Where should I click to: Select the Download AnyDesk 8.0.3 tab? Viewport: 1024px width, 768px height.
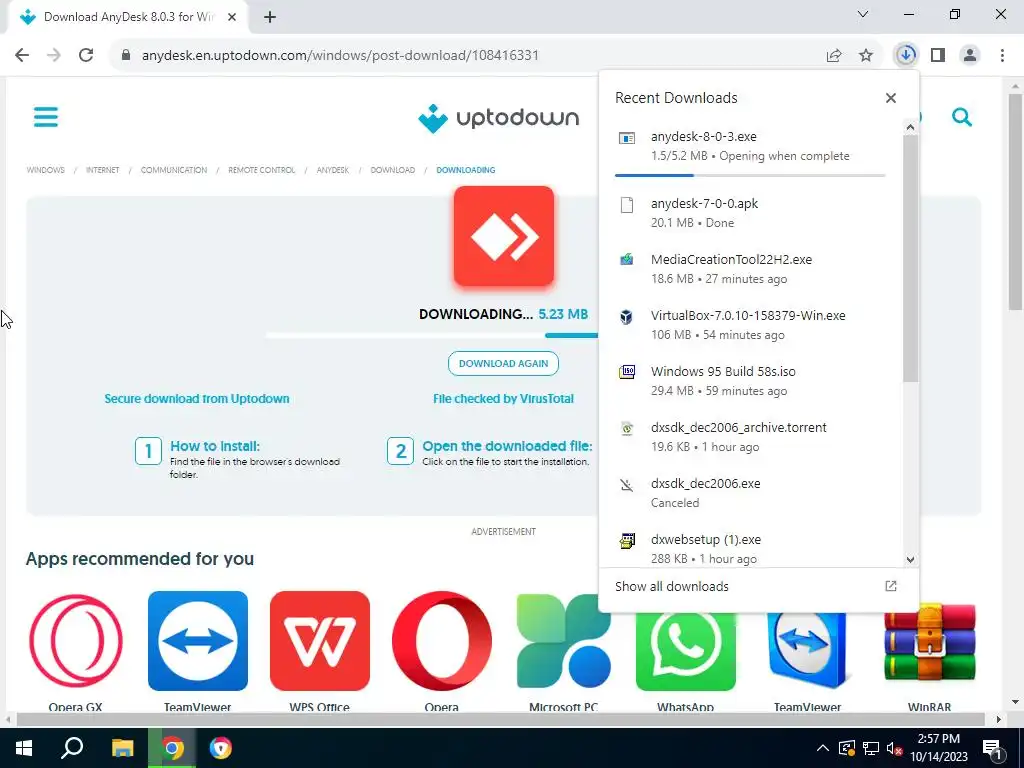tap(129, 17)
